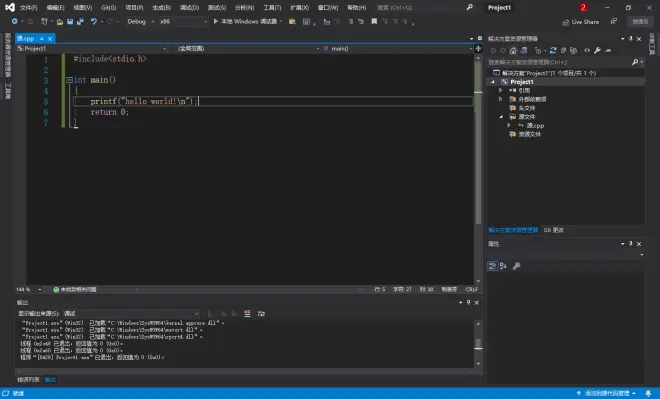
Task: Click the pin icon on the 源.cpp tab
Action: [x=42, y=38]
